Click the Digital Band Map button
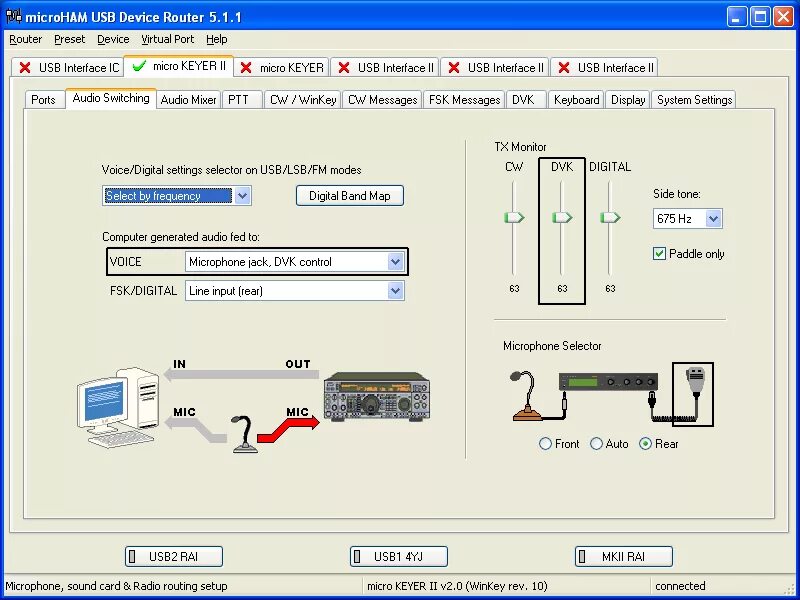800x600 pixels. (x=349, y=196)
